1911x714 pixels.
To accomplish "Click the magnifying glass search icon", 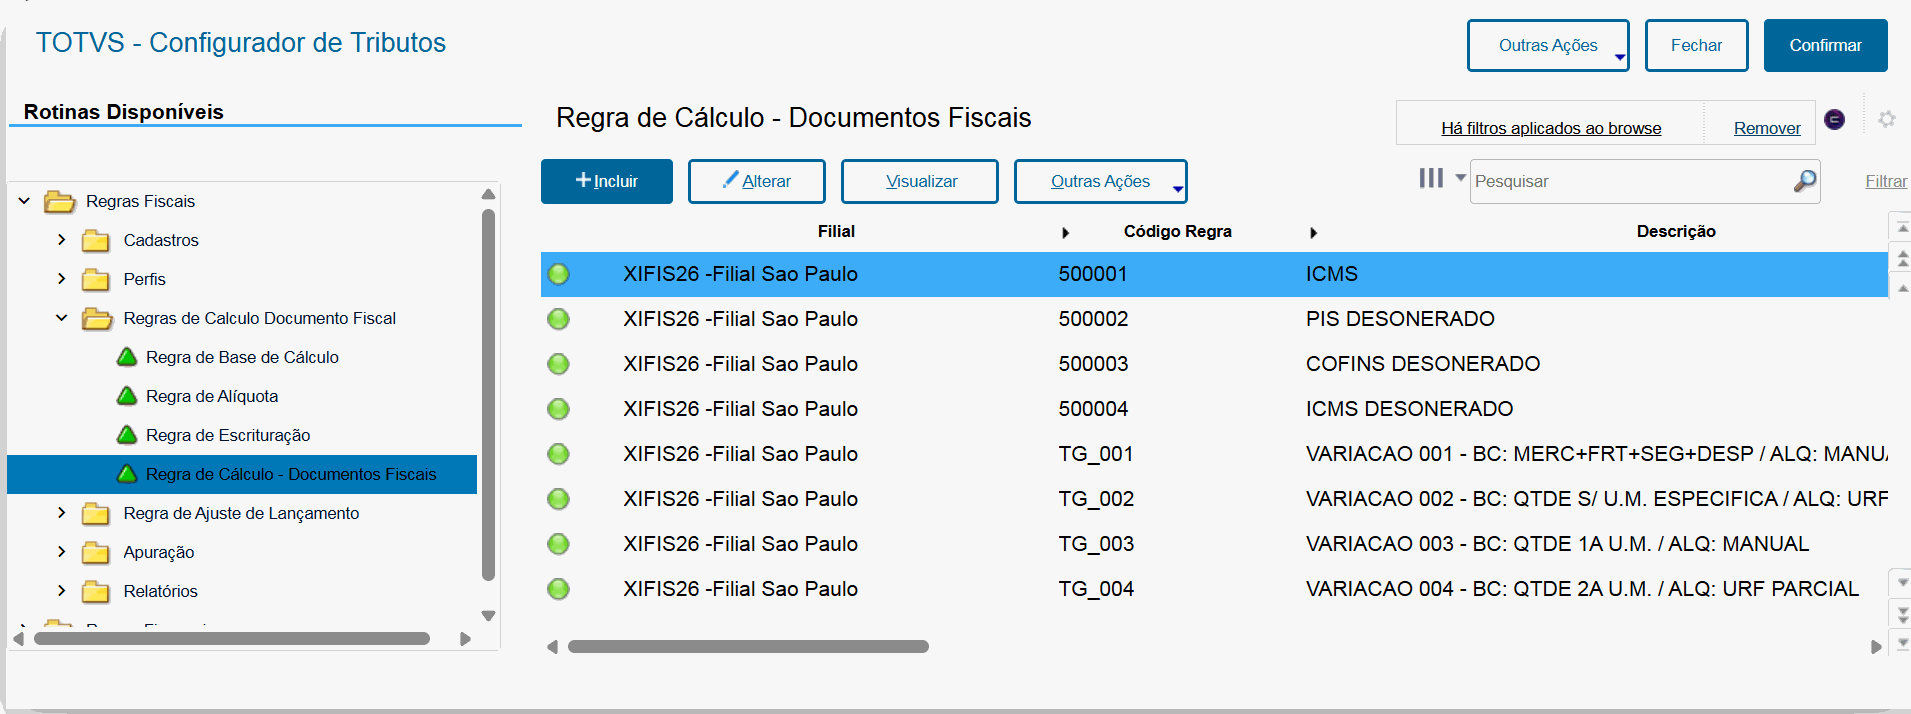I will point(1804,181).
